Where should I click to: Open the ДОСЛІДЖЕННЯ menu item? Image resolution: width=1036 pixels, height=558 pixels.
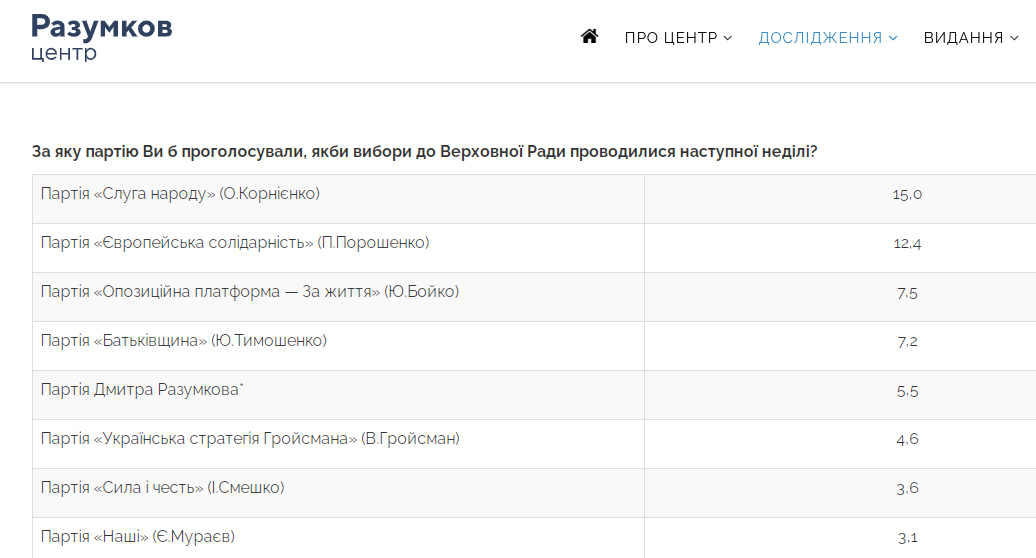(x=828, y=38)
